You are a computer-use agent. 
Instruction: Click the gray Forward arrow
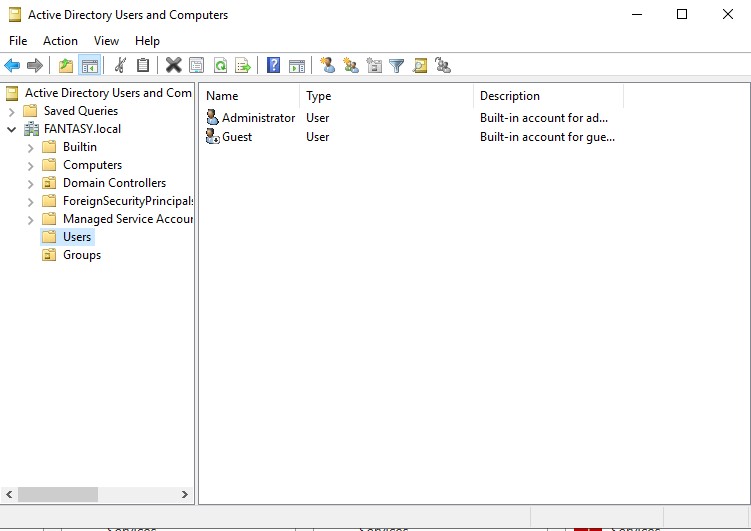click(x=34, y=65)
